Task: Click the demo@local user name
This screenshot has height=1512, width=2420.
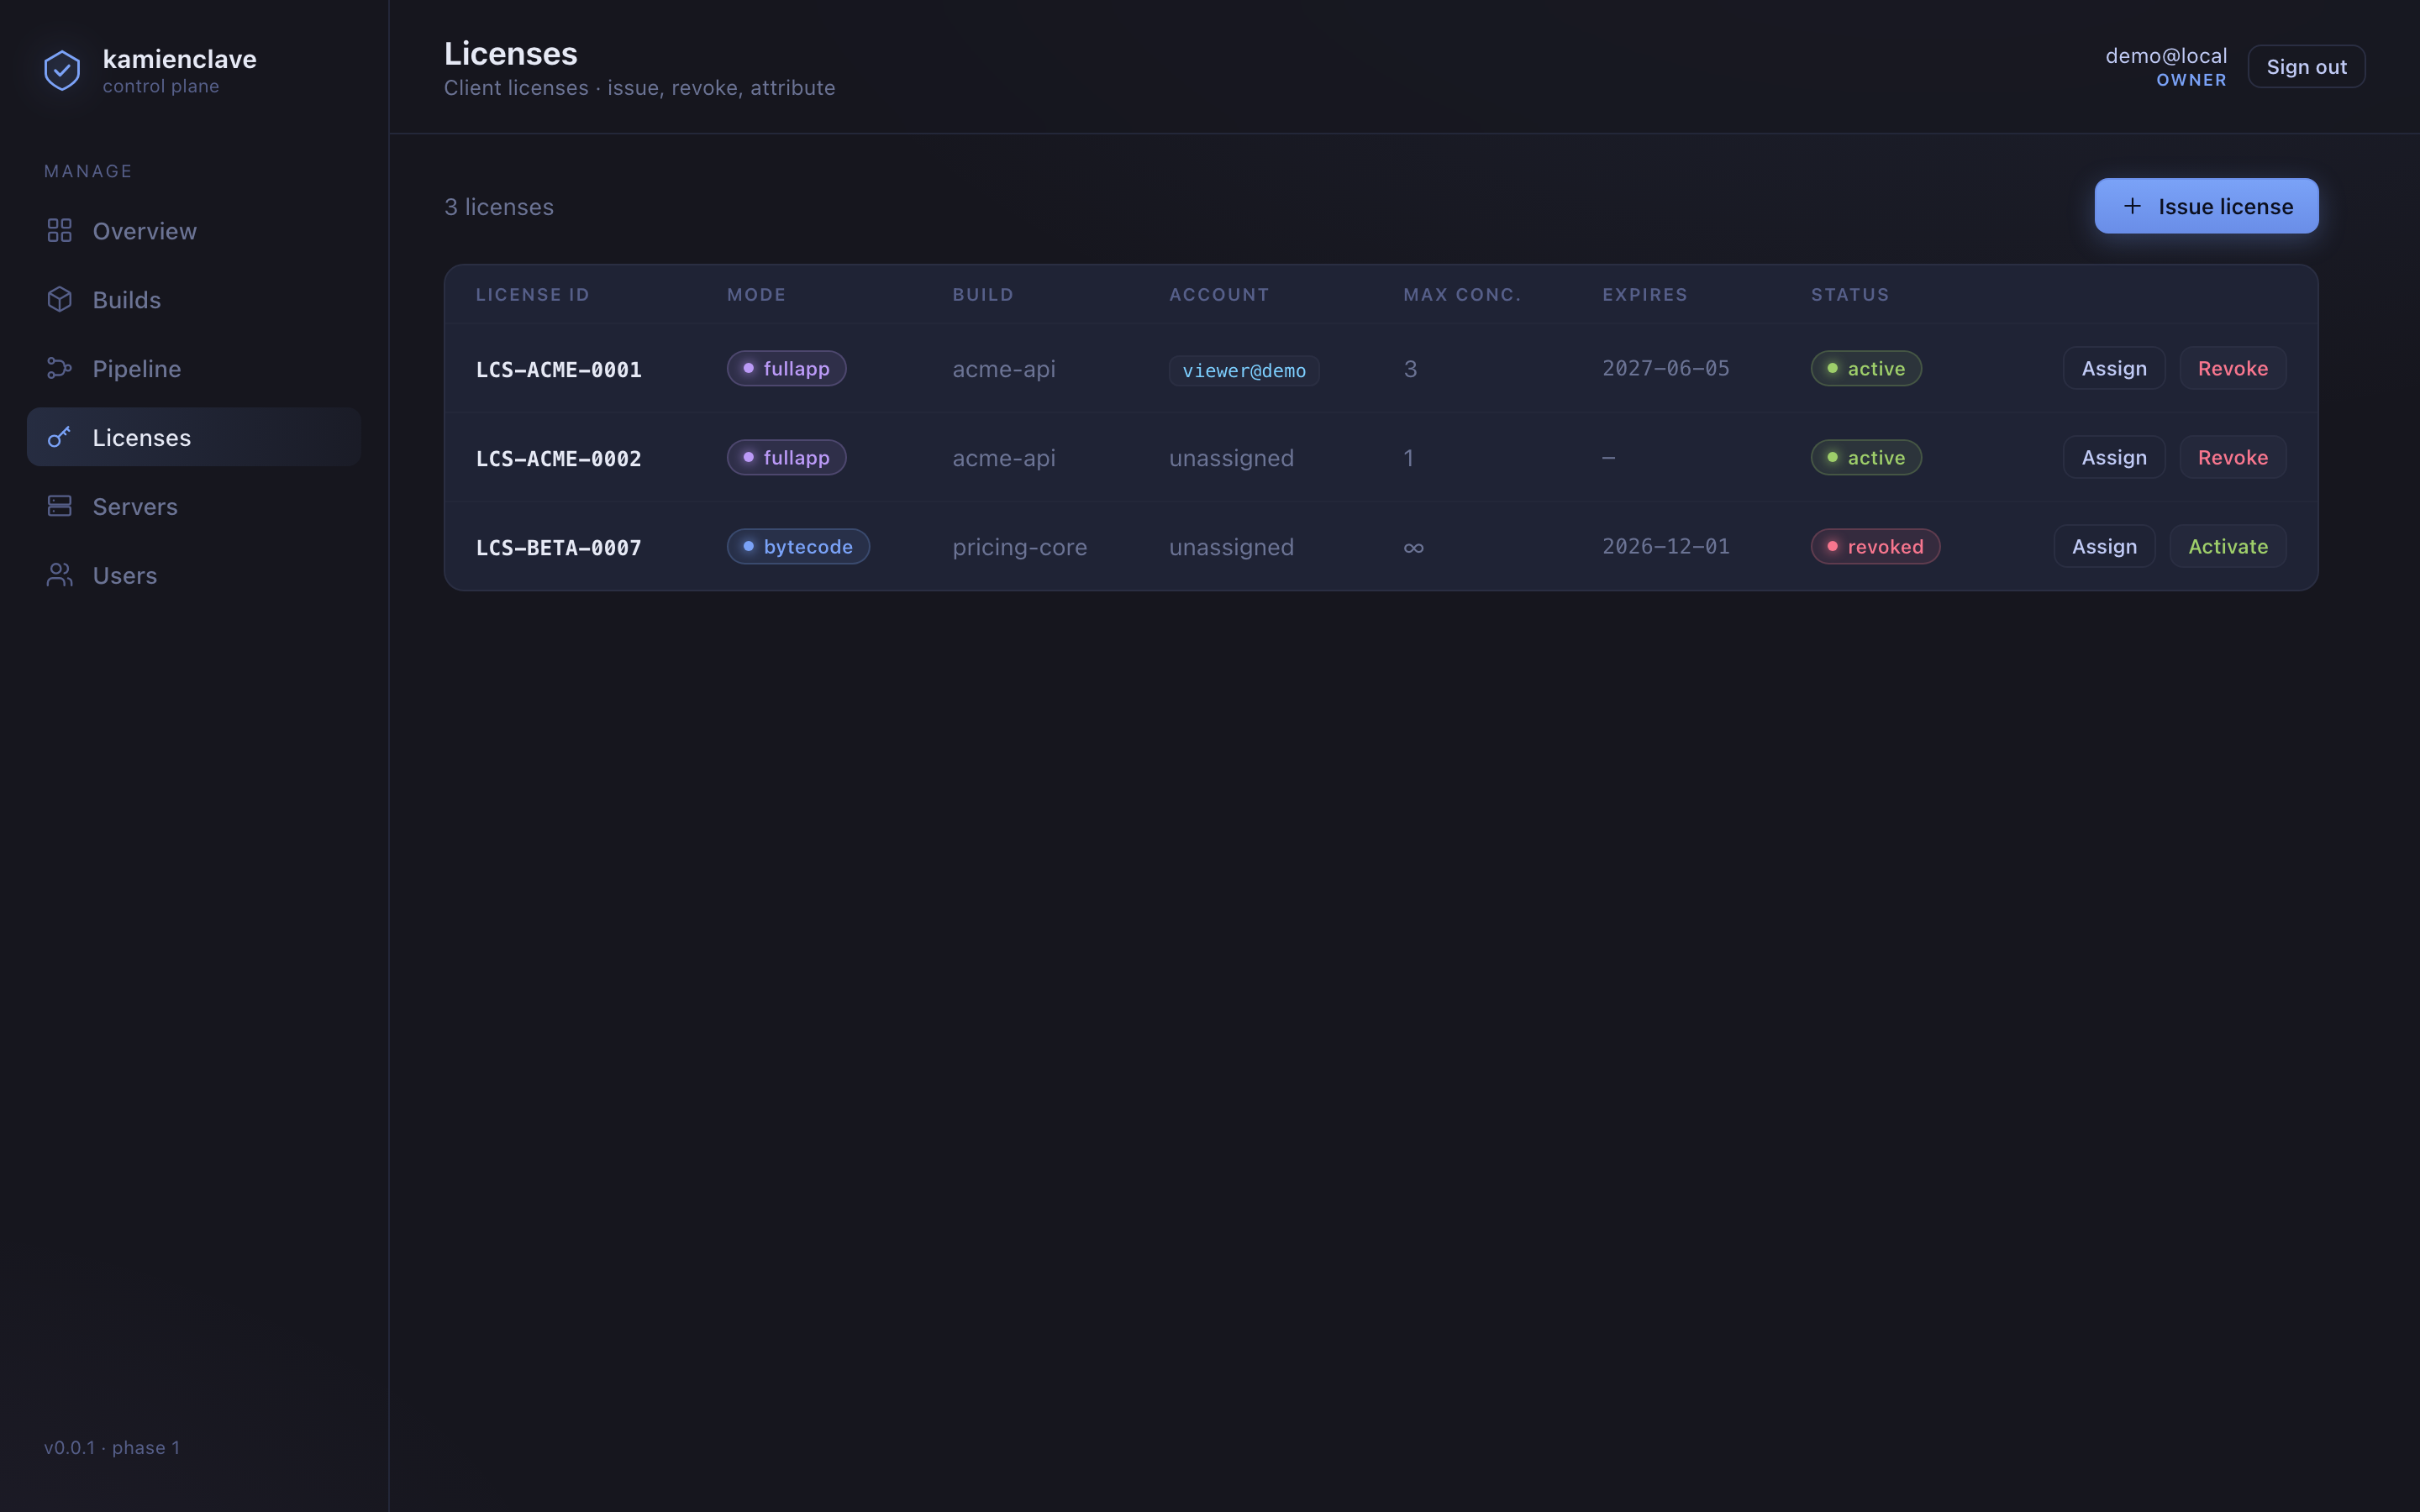Action: tap(2165, 56)
